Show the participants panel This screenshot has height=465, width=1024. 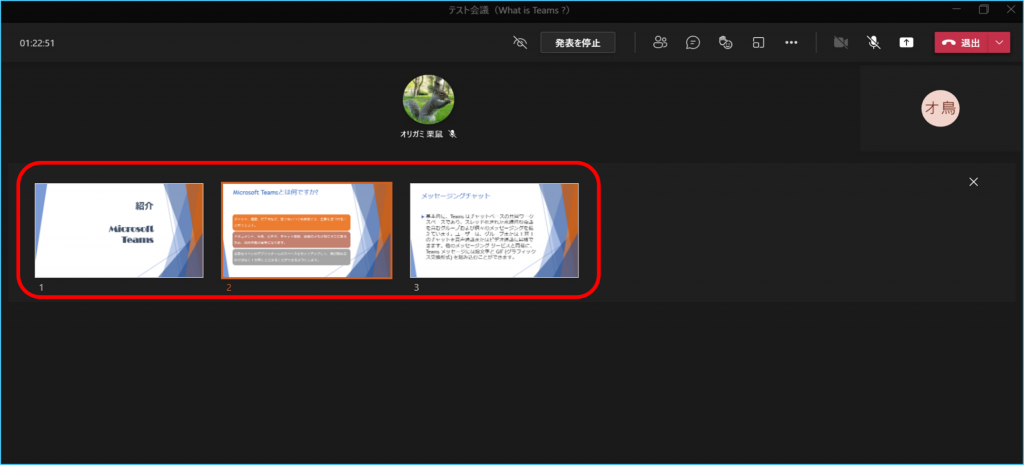pyautogui.click(x=660, y=43)
